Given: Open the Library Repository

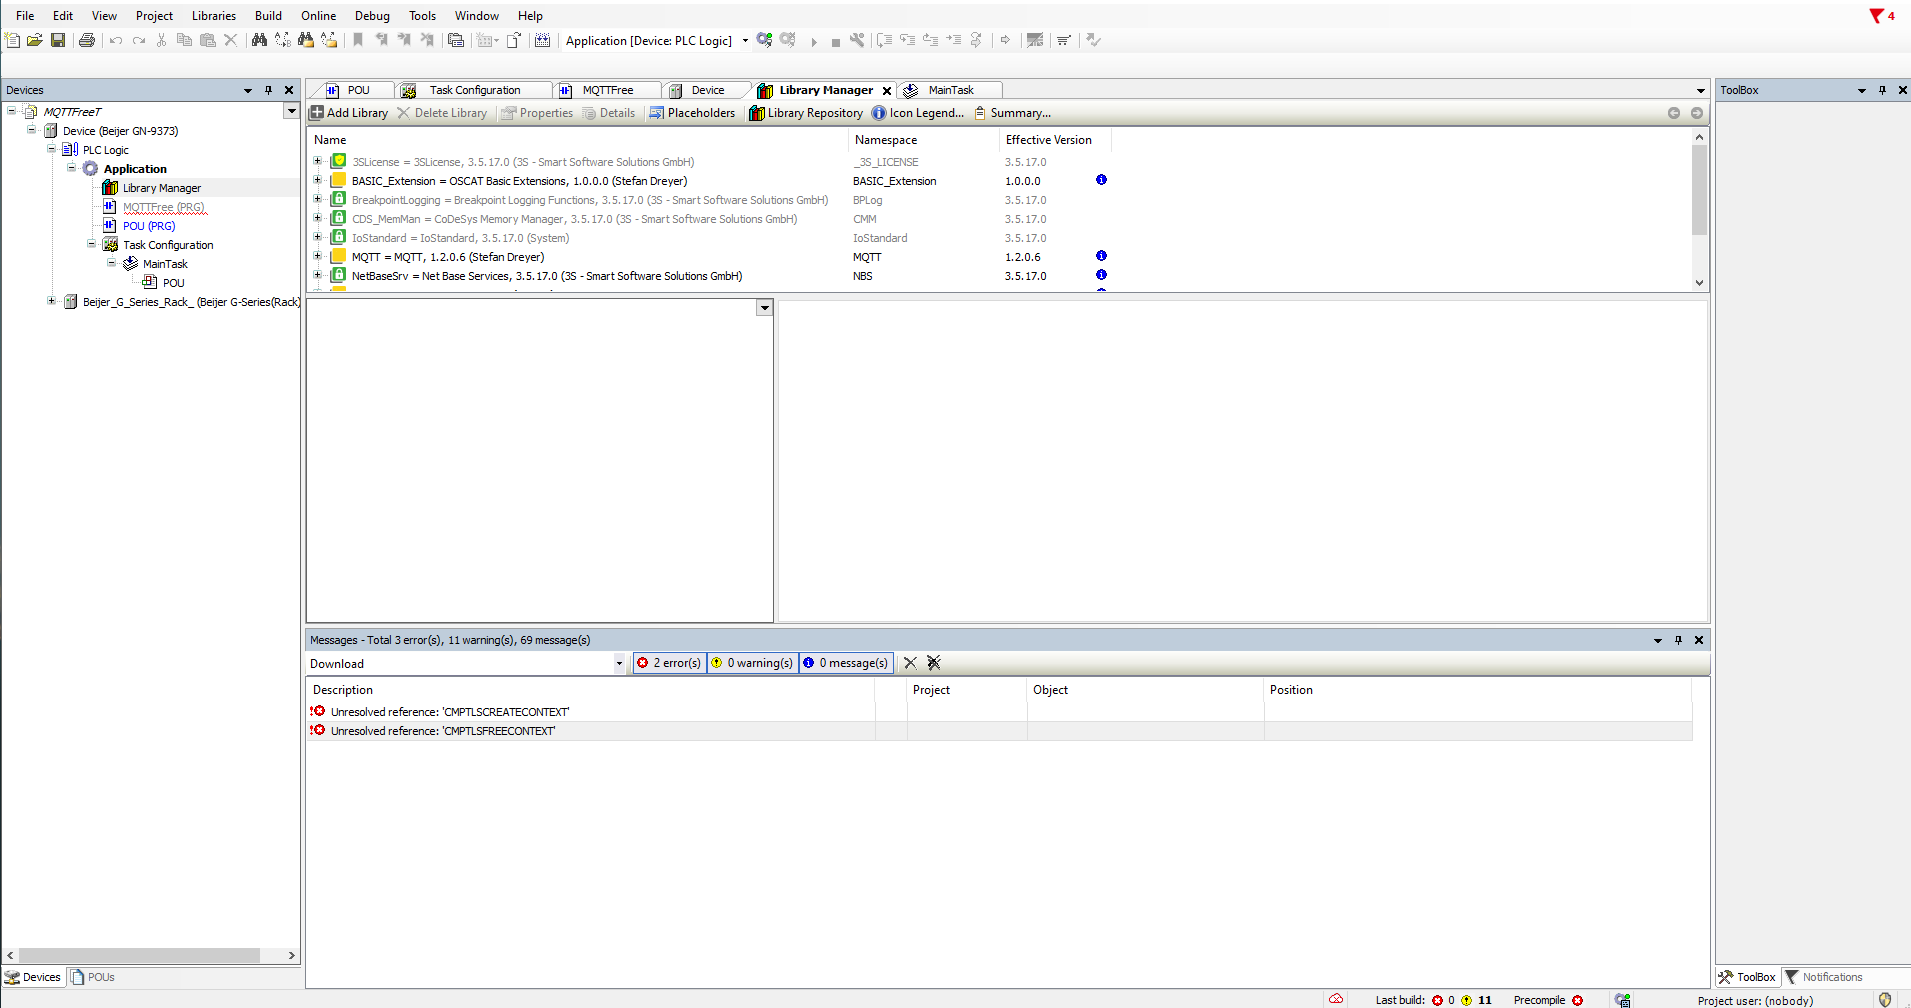Looking at the screenshot, I should point(806,113).
